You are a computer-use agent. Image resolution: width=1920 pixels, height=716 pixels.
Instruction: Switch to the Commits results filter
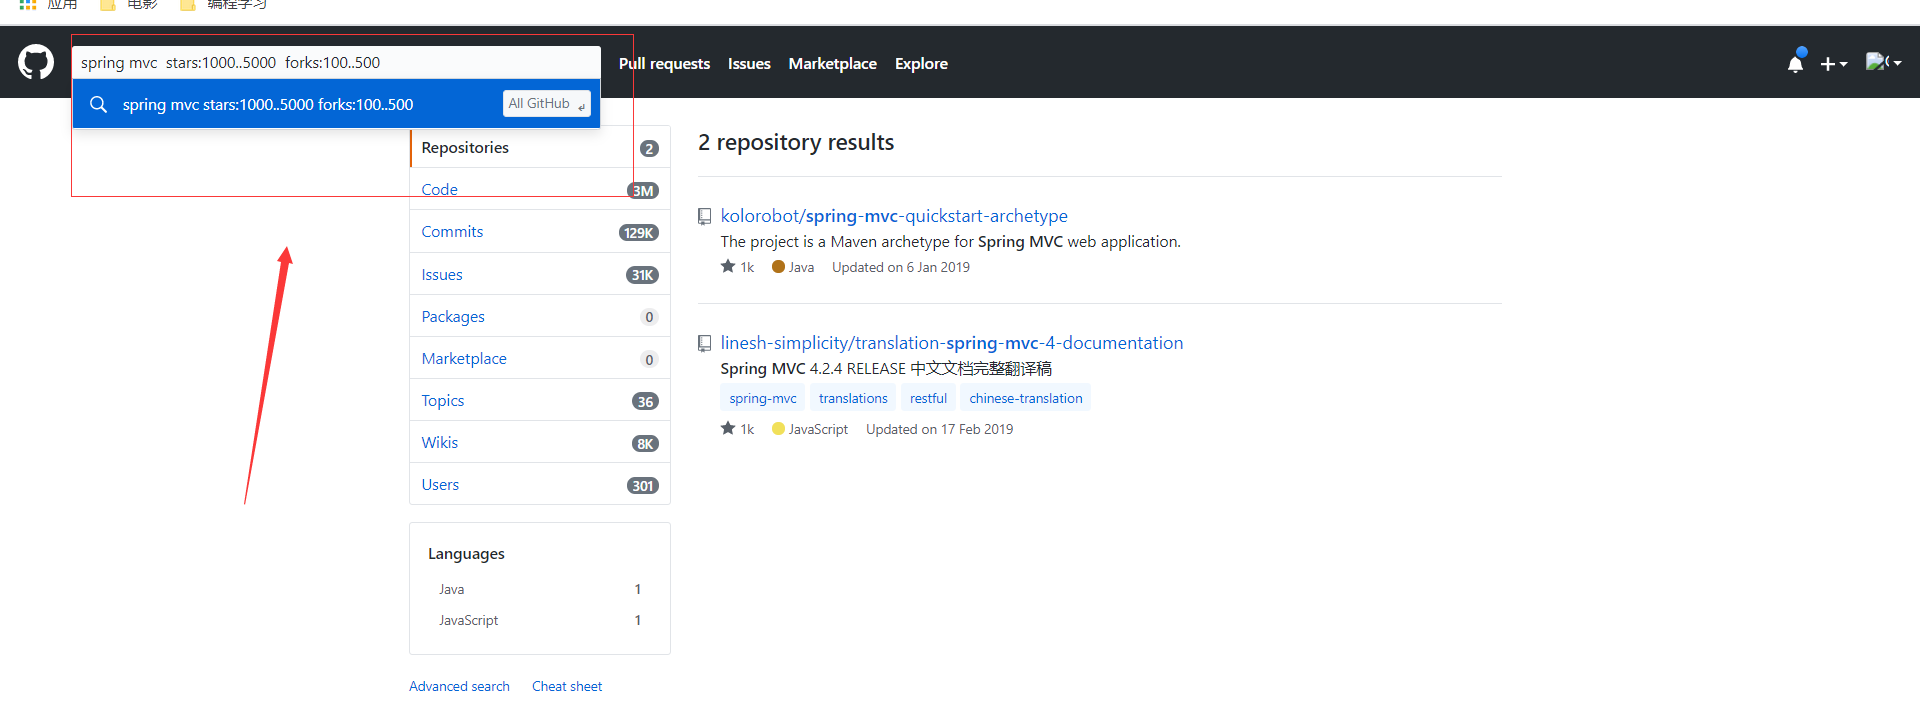(x=452, y=232)
